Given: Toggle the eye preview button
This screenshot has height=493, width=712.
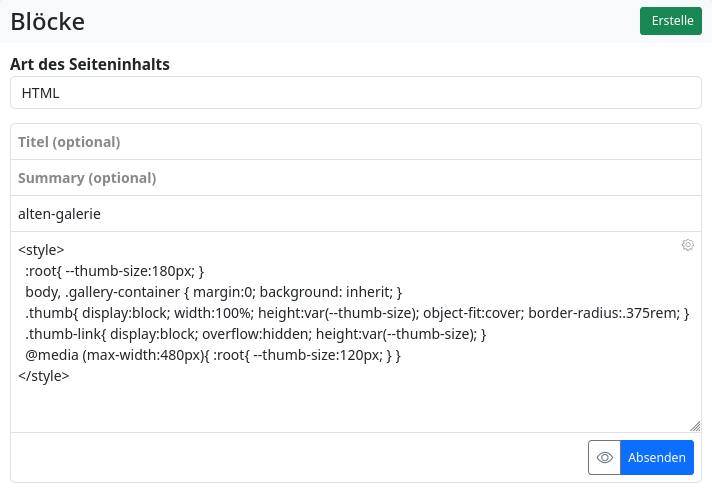Looking at the screenshot, I should click(x=604, y=457).
